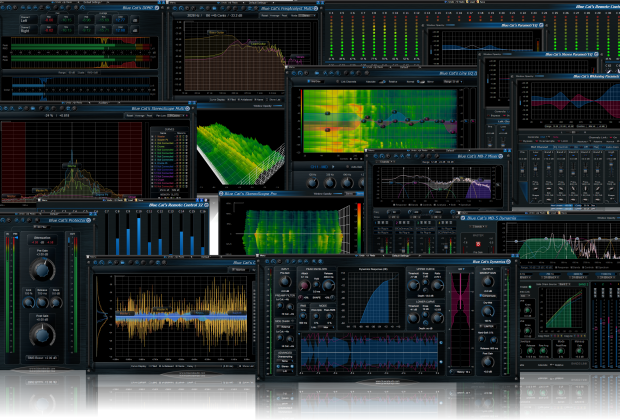Click the DP Meter round logo icon
This screenshot has width=620, height=420.
(157, 8)
